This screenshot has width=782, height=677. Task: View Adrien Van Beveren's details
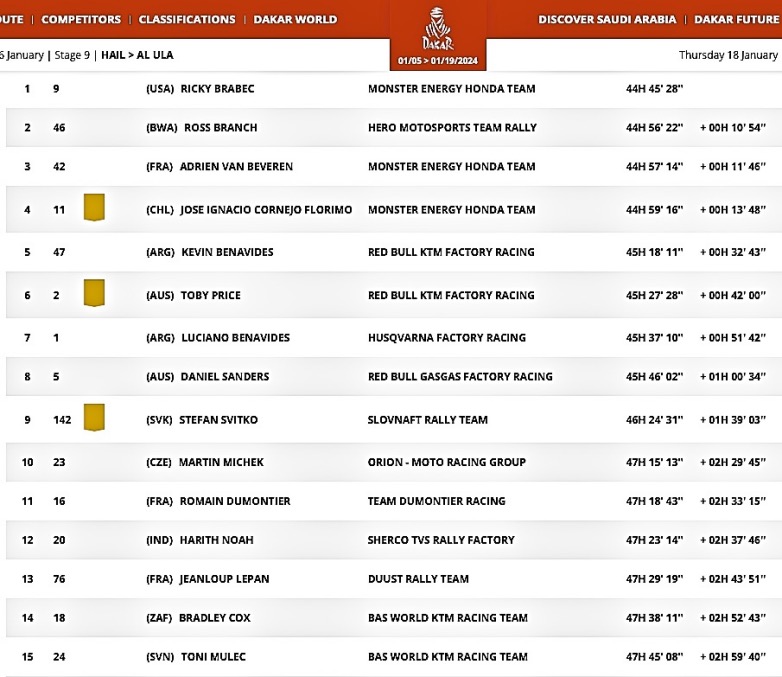click(x=236, y=167)
